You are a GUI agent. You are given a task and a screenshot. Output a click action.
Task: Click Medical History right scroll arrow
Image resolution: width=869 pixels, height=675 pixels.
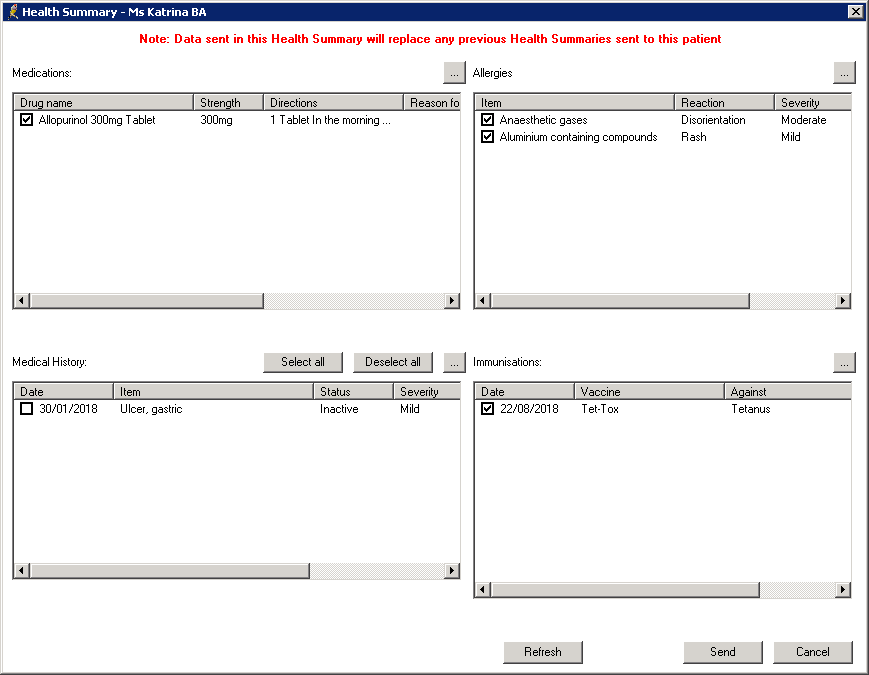(x=452, y=571)
